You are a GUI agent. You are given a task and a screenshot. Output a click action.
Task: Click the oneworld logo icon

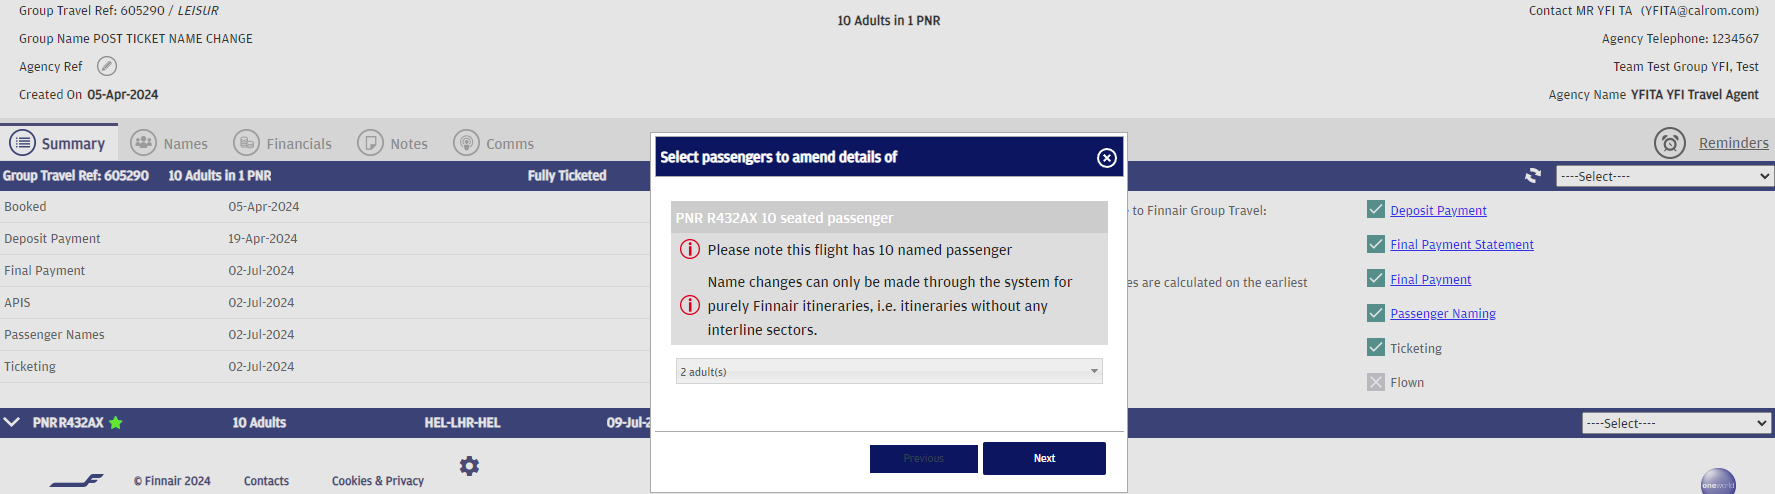point(1718,482)
